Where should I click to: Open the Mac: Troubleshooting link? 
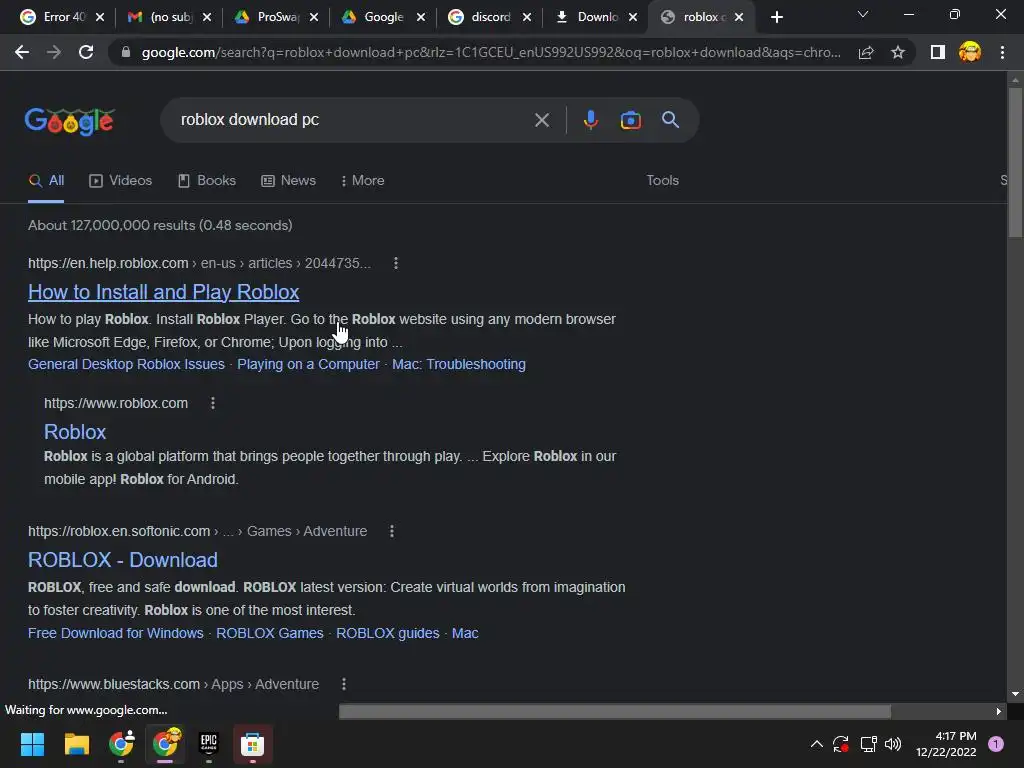point(458,364)
